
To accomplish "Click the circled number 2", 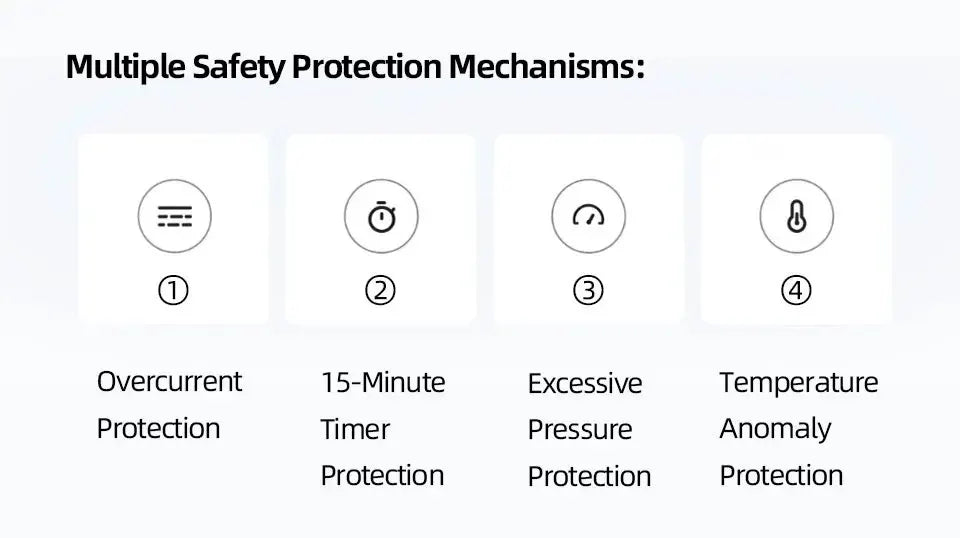I will click(x=380, y=290).
